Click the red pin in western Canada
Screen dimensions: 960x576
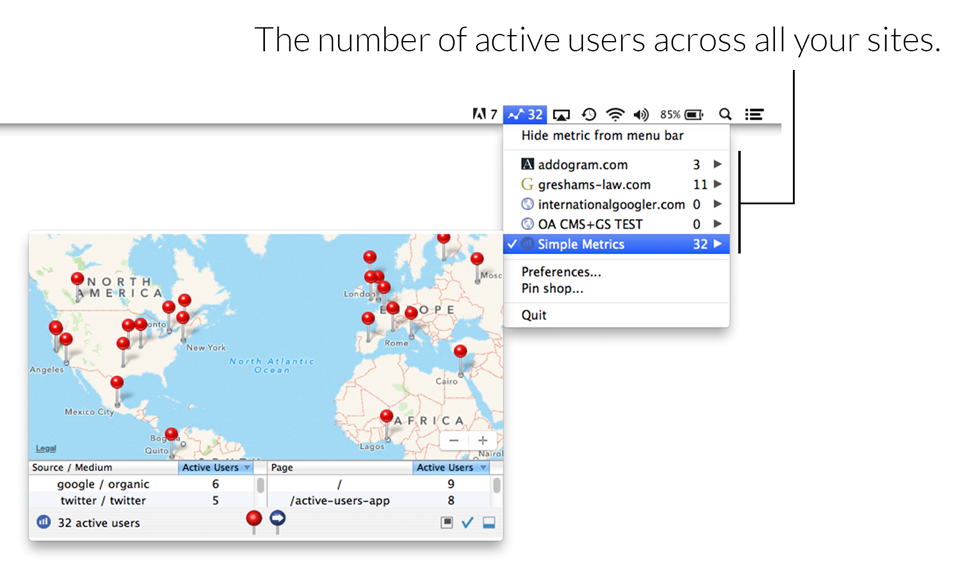click(x=77, y=279)
